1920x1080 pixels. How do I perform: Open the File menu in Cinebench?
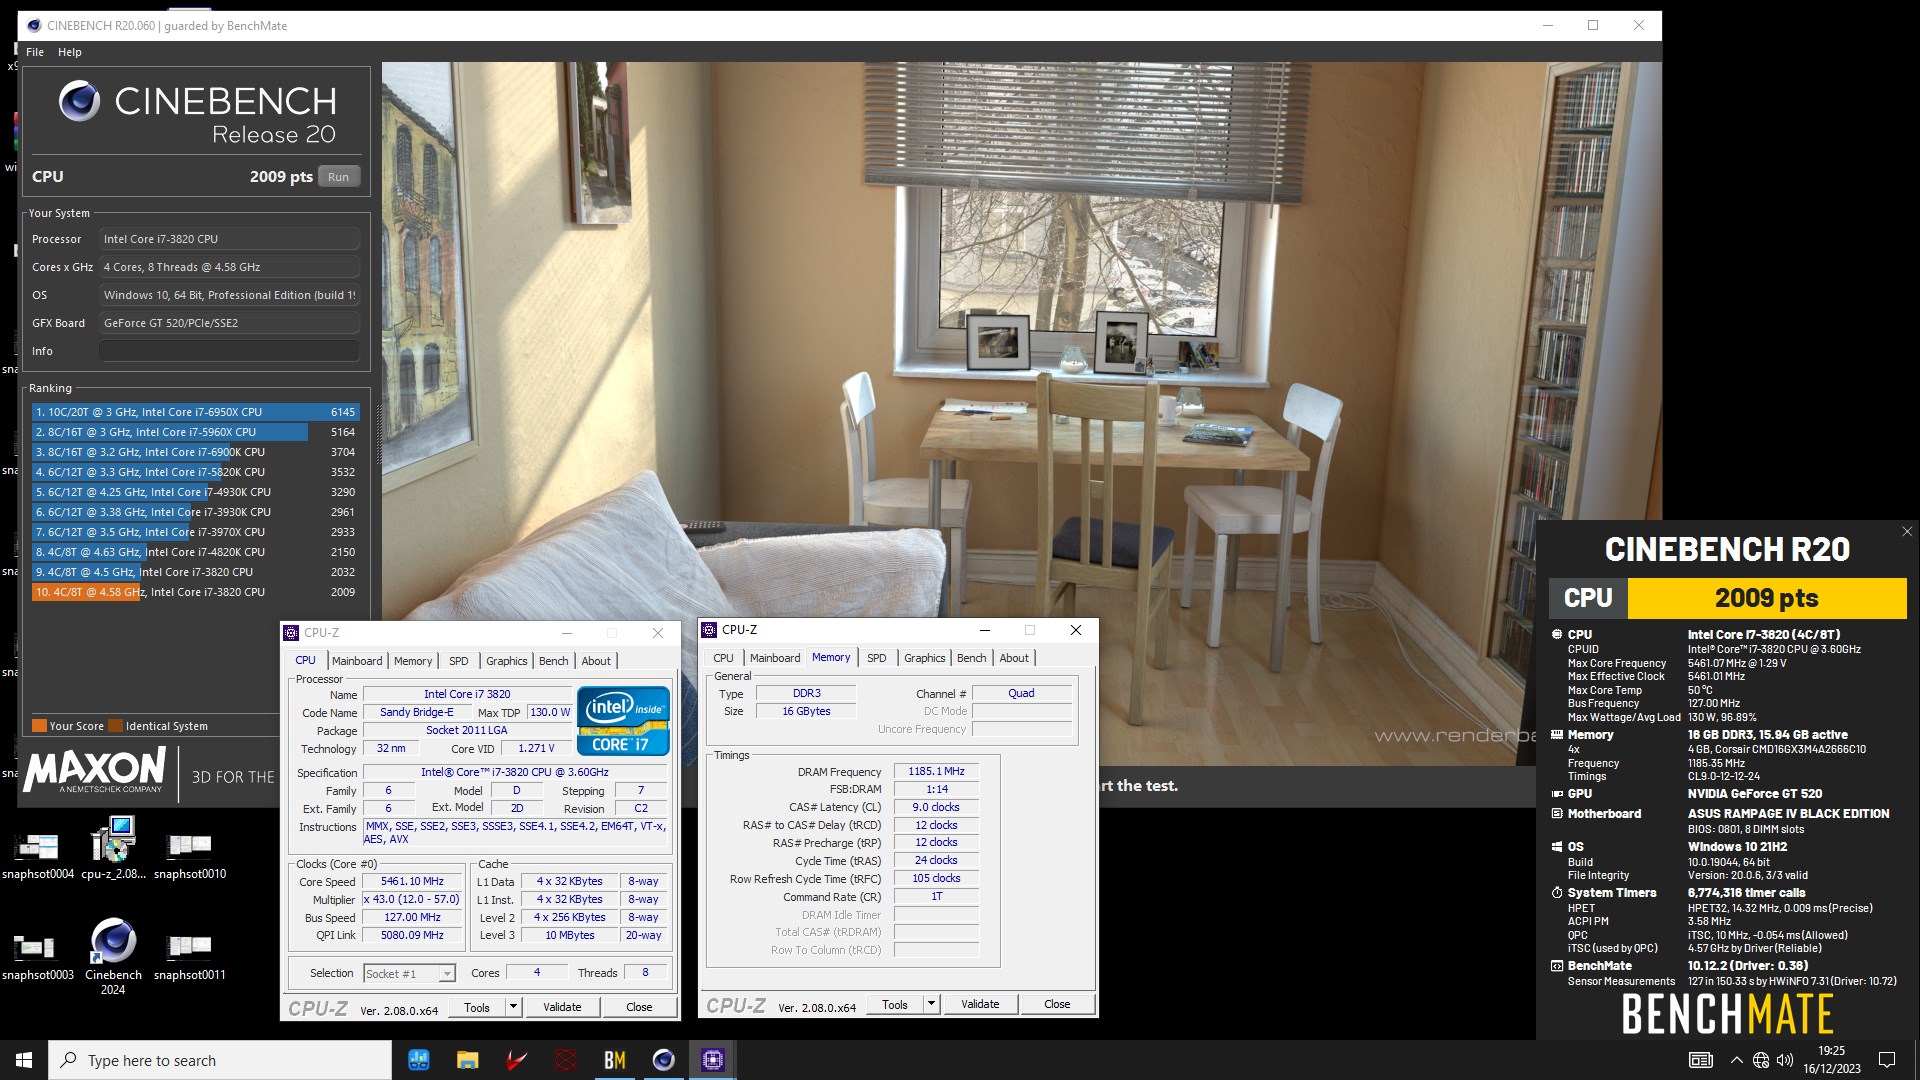[35, 52]
